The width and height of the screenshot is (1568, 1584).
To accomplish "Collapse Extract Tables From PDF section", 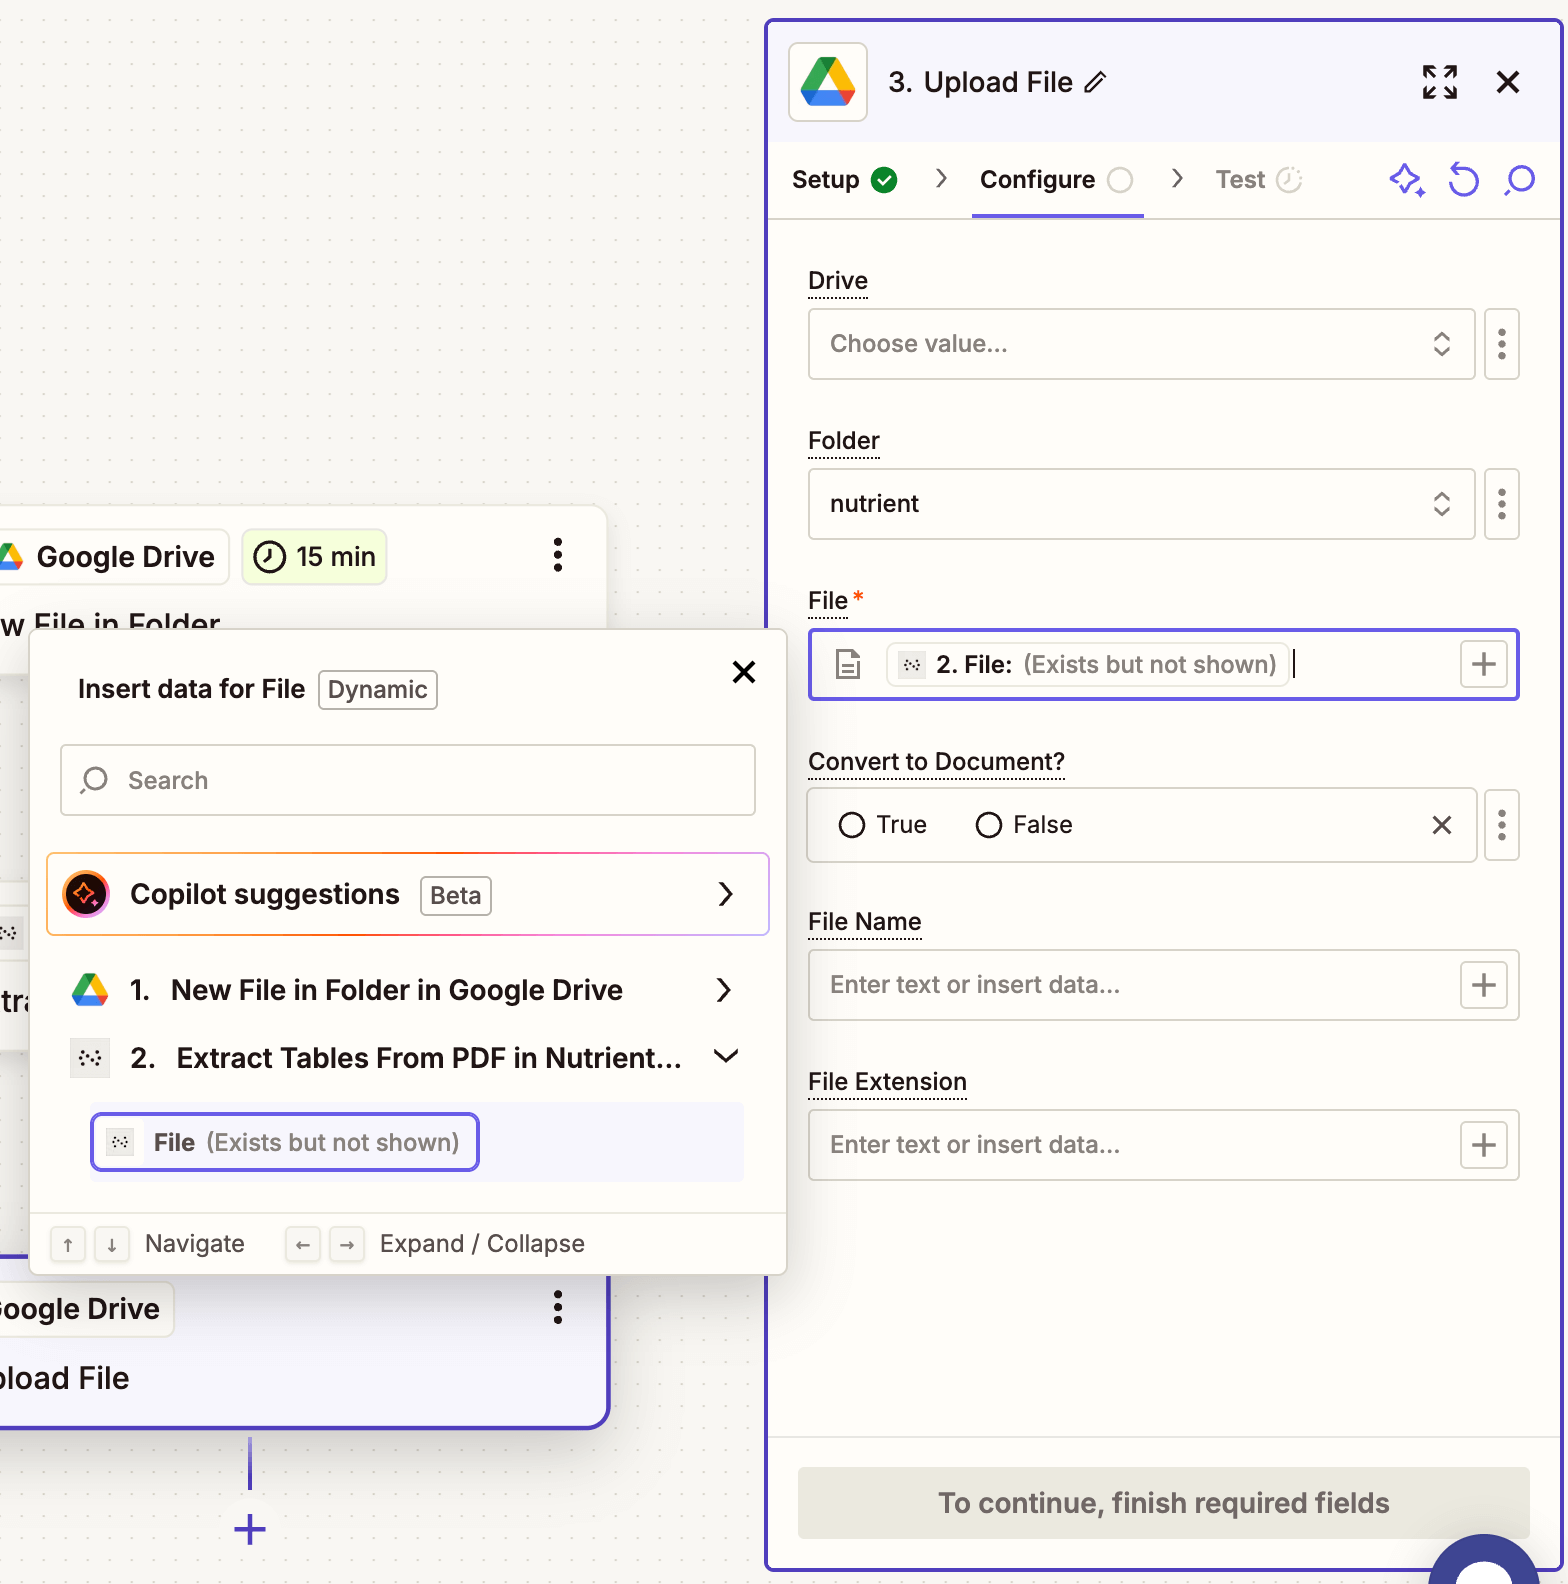I will (726, 1057).
